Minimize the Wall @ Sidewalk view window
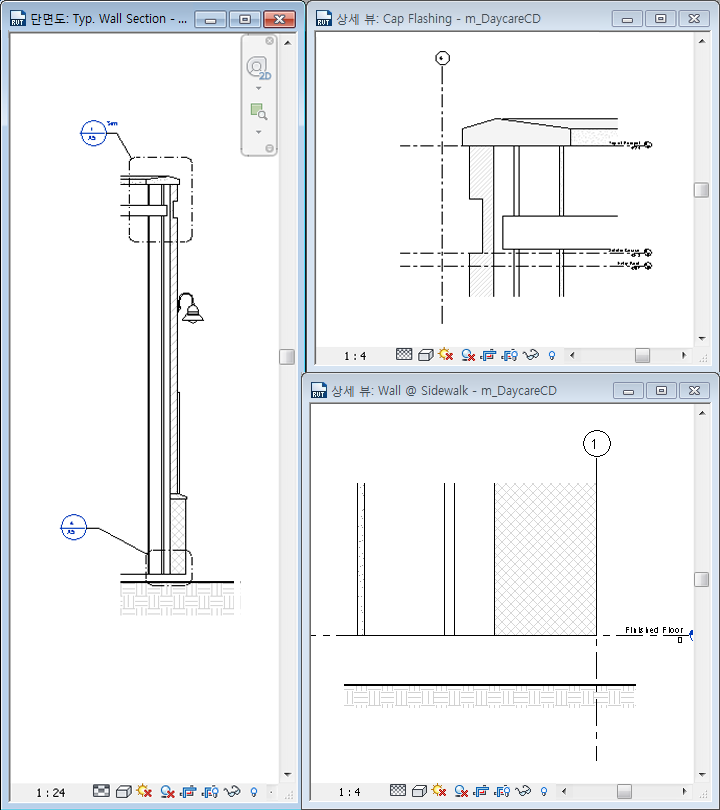 pyautogui.click(x=628, y=391)
